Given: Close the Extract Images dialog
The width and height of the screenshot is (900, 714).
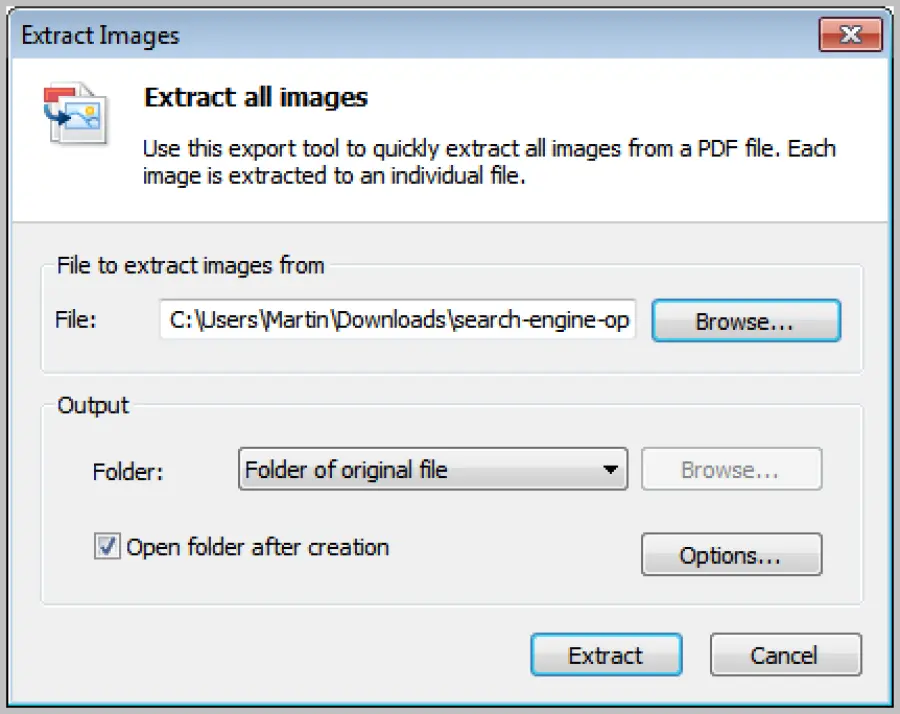Looking at the screenshot, I should (851, 35).
